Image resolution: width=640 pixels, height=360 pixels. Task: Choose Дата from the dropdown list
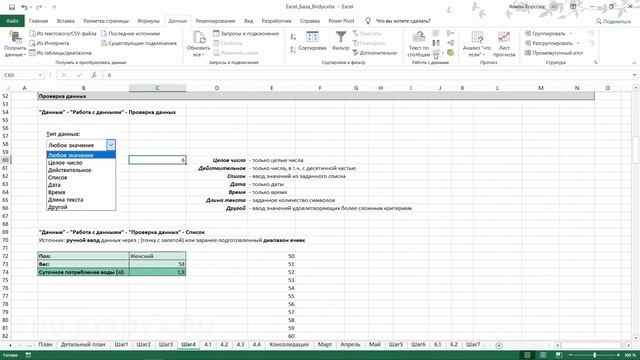point(81,184)
